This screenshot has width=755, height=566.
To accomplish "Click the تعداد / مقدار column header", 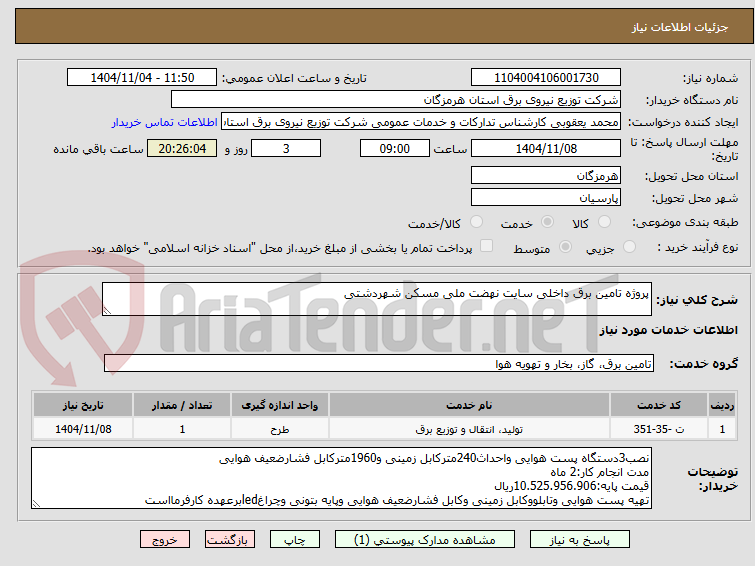I will click(182, 405).
